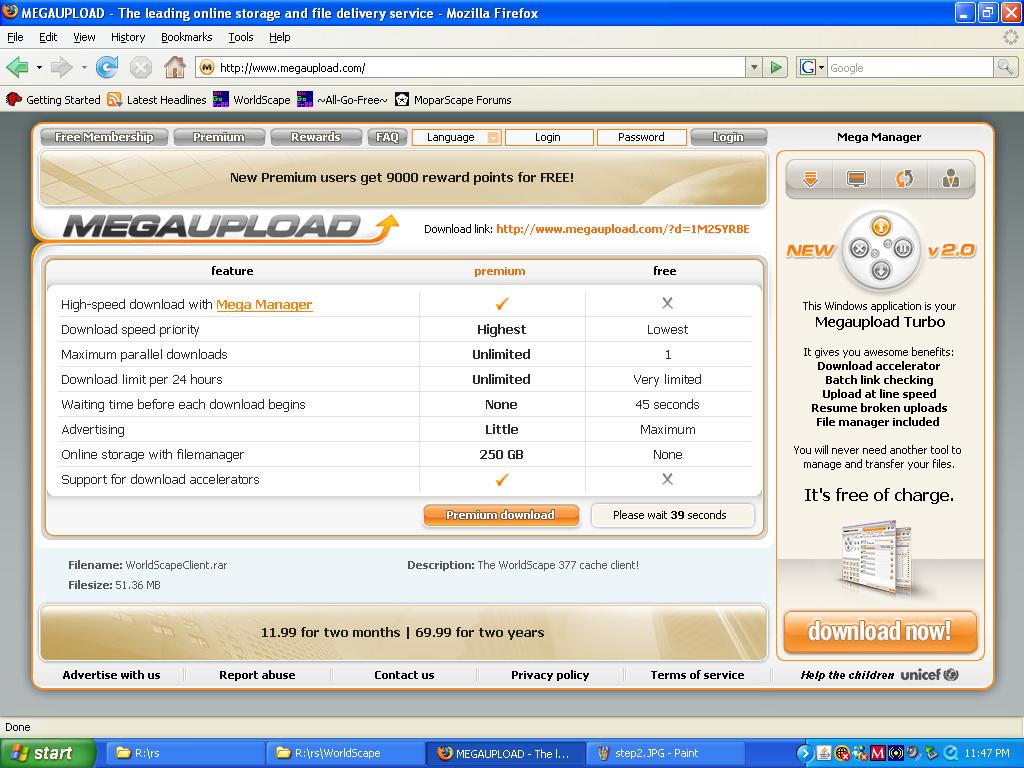Click the '9000 reward points for FREE' banner

click(403, 178)
